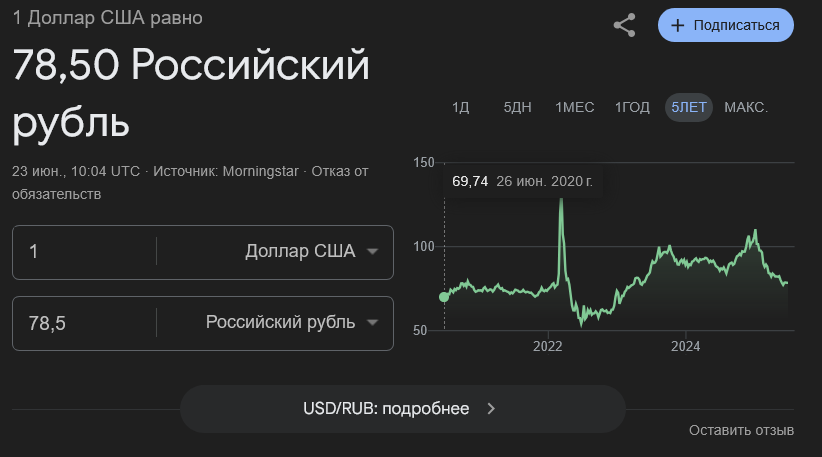Click the ruble amount field showing 78,5

pyautogui.click(x=84, y=323)
